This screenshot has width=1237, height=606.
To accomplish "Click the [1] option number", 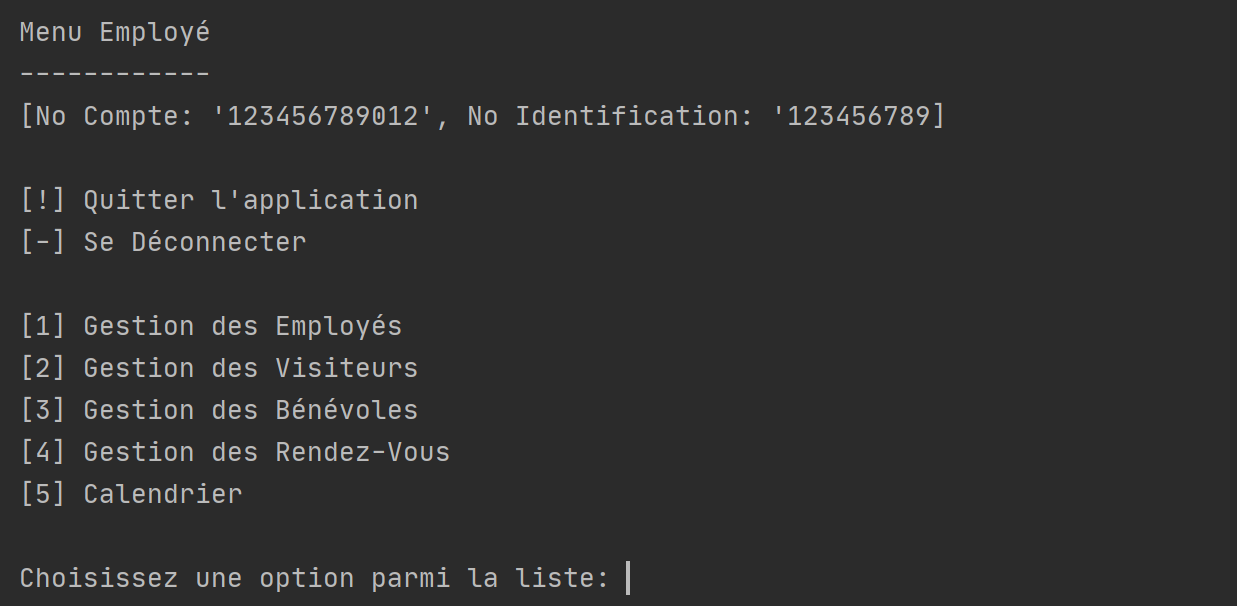I will pyautogui.click(x=43, y=326).
